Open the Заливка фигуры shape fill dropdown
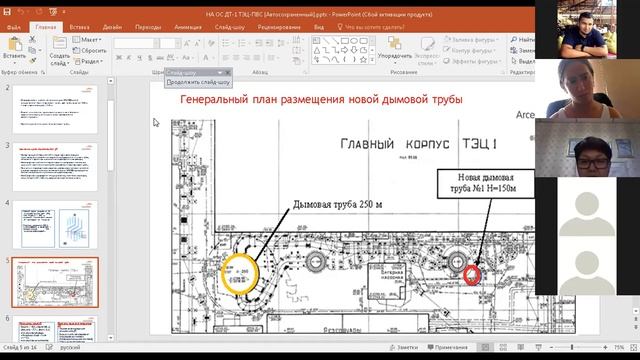The image size is (640, 360). tap(472, 40)
